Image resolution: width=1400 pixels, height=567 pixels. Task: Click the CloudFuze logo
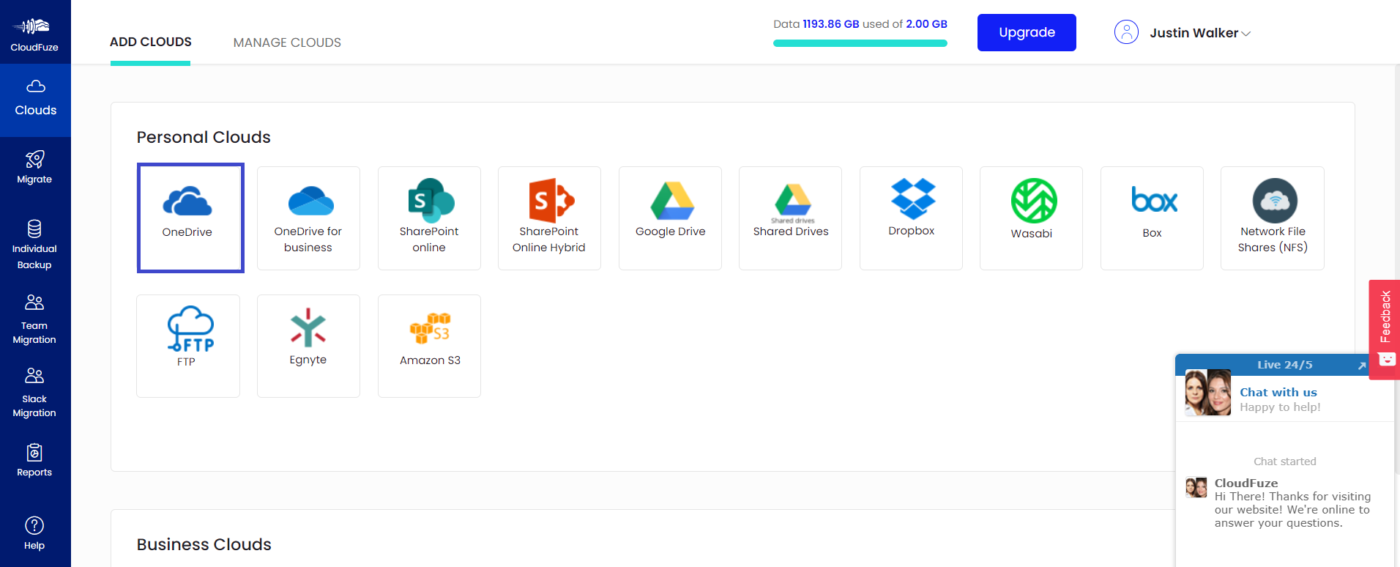coord(35,33)
